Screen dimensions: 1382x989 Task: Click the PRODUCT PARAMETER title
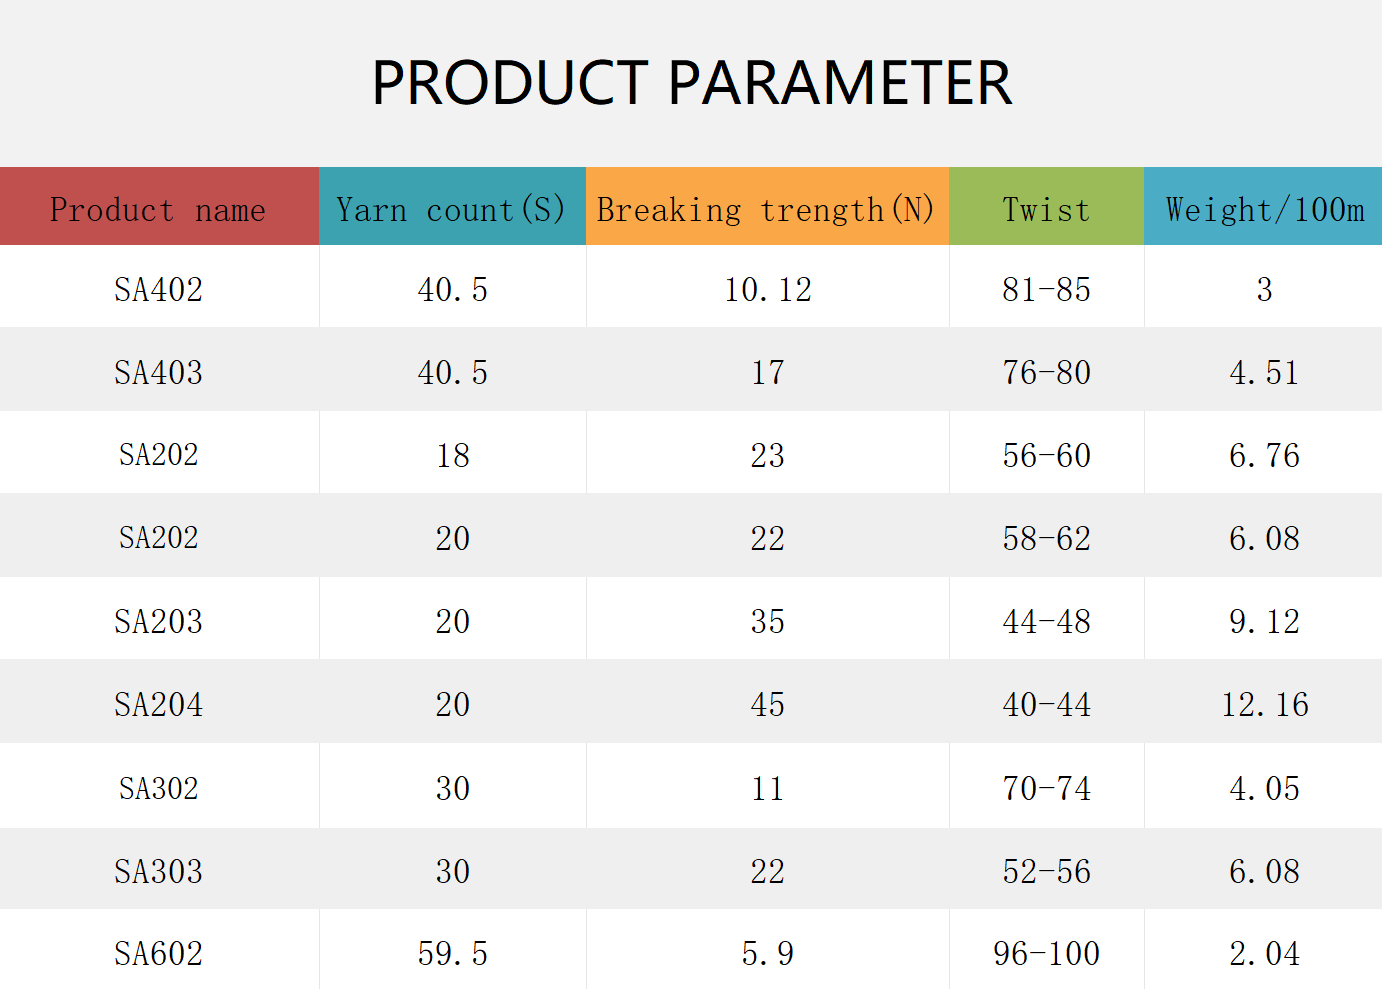tap(691, 82)
